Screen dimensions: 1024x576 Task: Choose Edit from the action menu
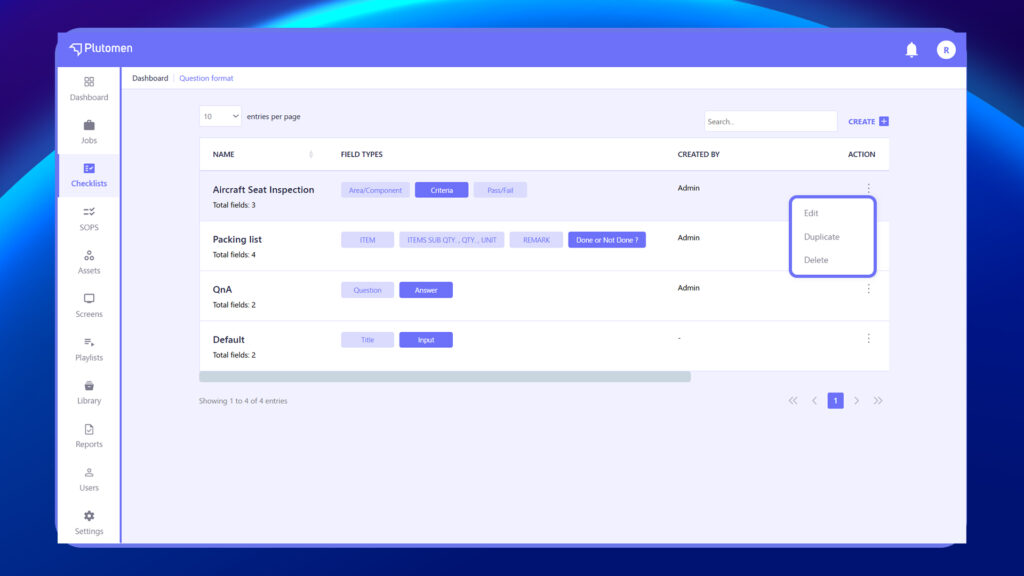(811, 213)
